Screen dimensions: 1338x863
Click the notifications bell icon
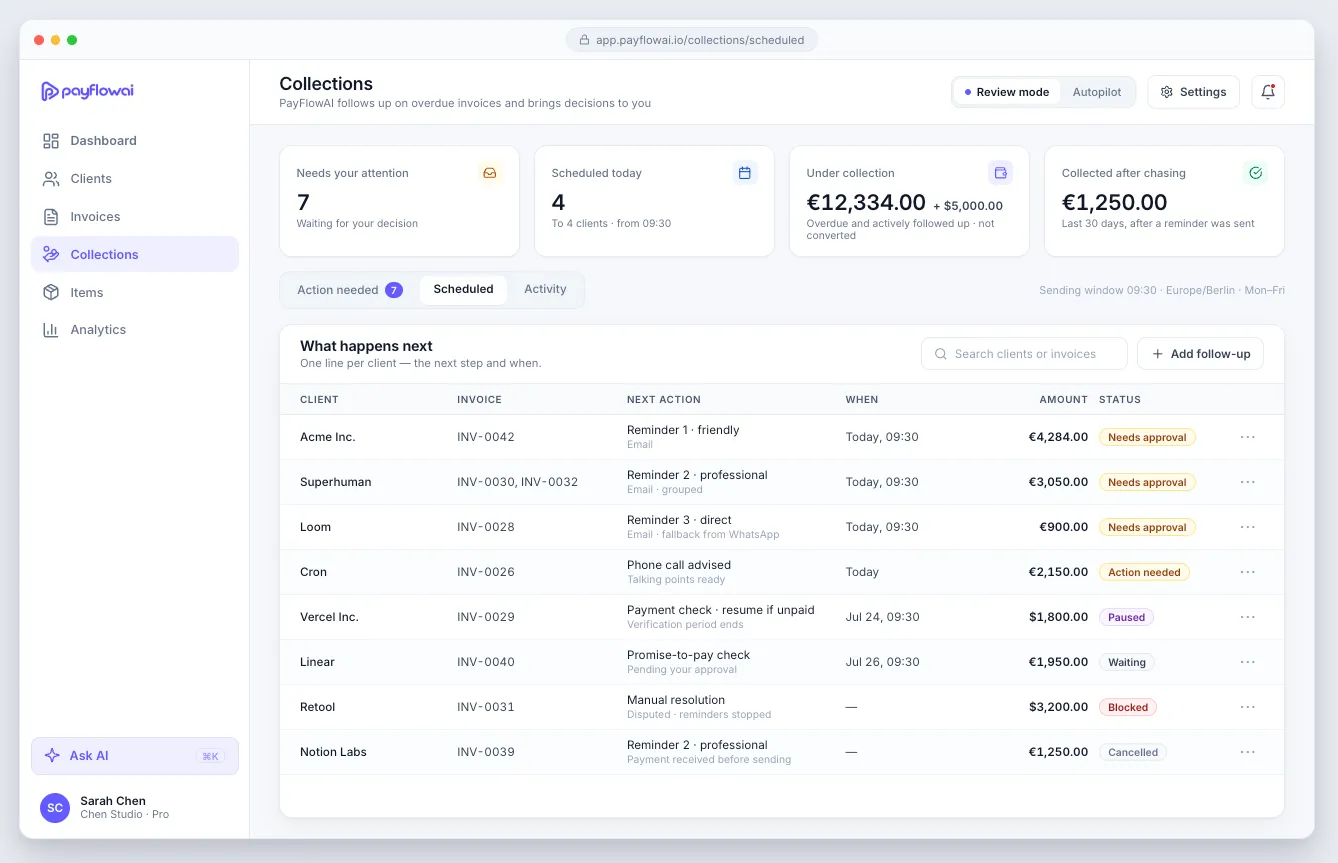pyautogui.click(x=1268, y=92)
